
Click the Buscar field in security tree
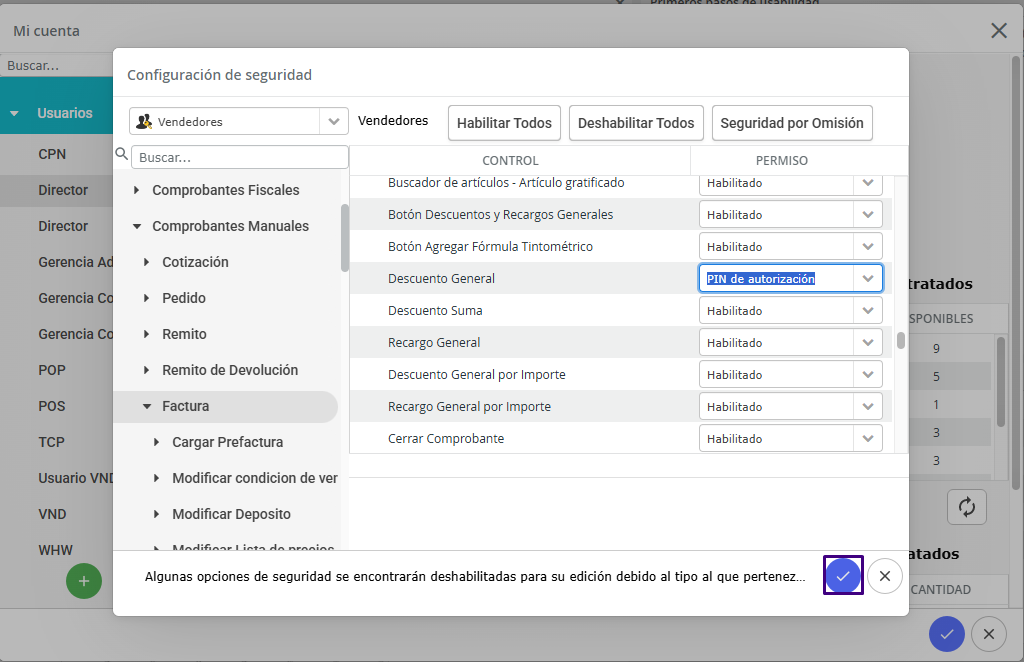[x=240, y=158]
